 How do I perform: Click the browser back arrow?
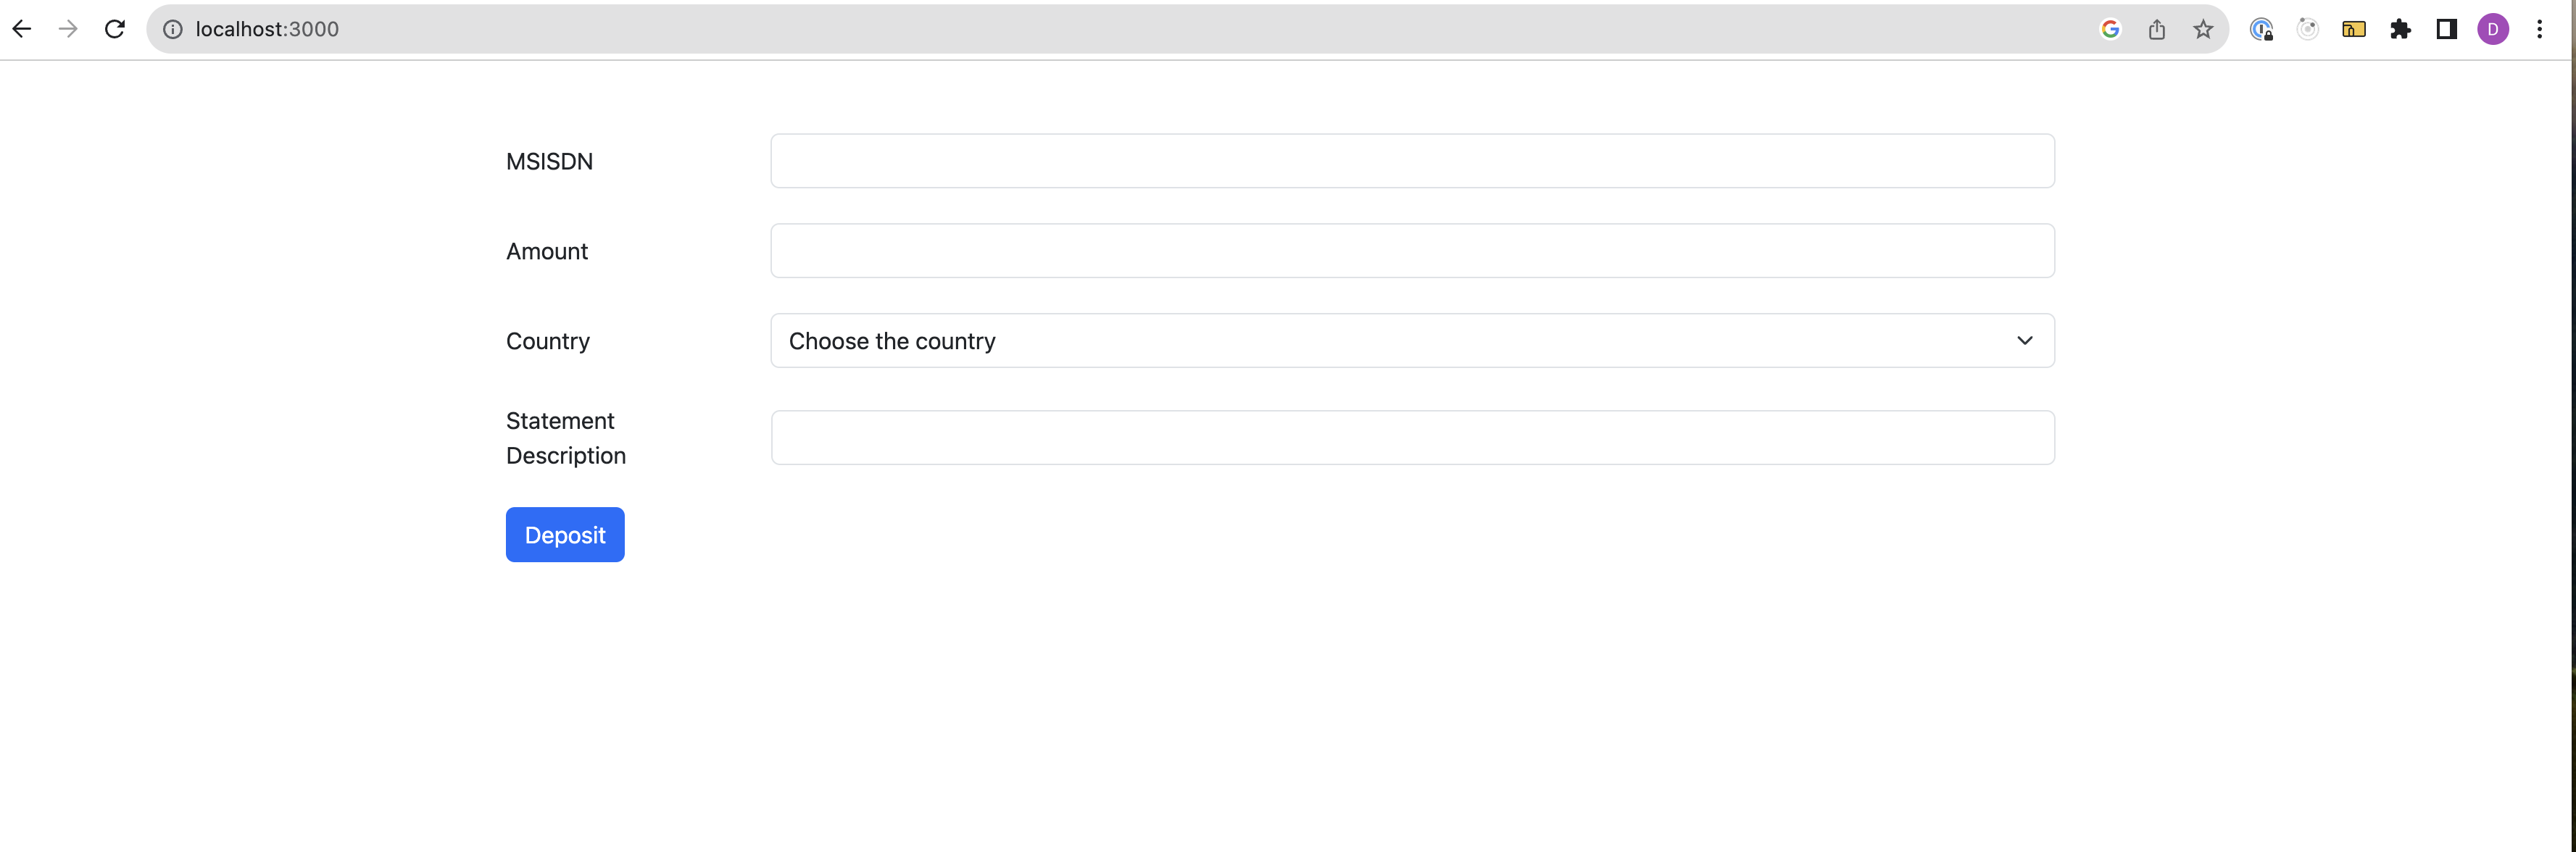[x=22, y=29]
